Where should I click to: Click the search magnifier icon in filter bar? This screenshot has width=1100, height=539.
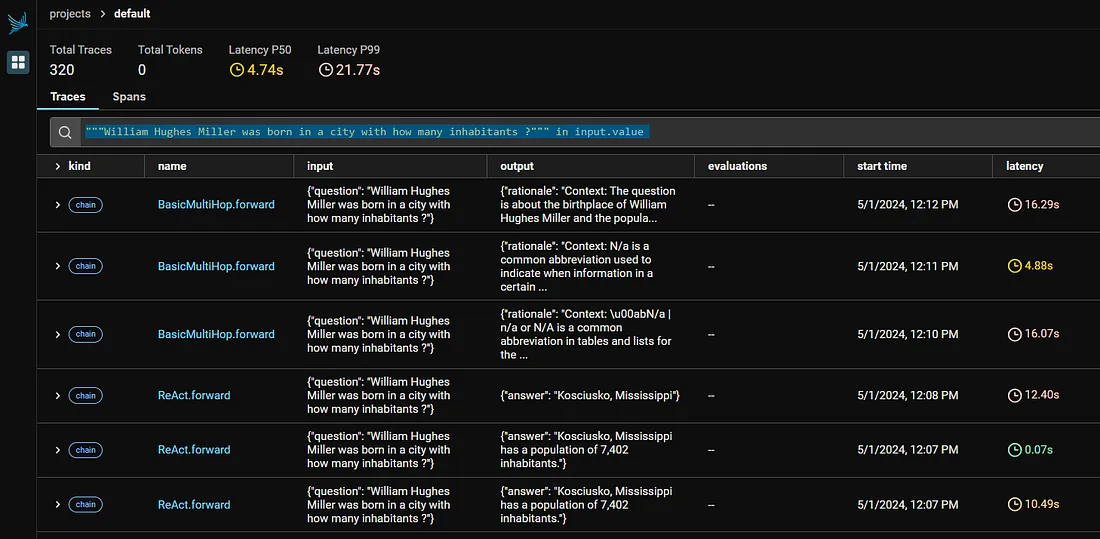click(x=65, y=132)
